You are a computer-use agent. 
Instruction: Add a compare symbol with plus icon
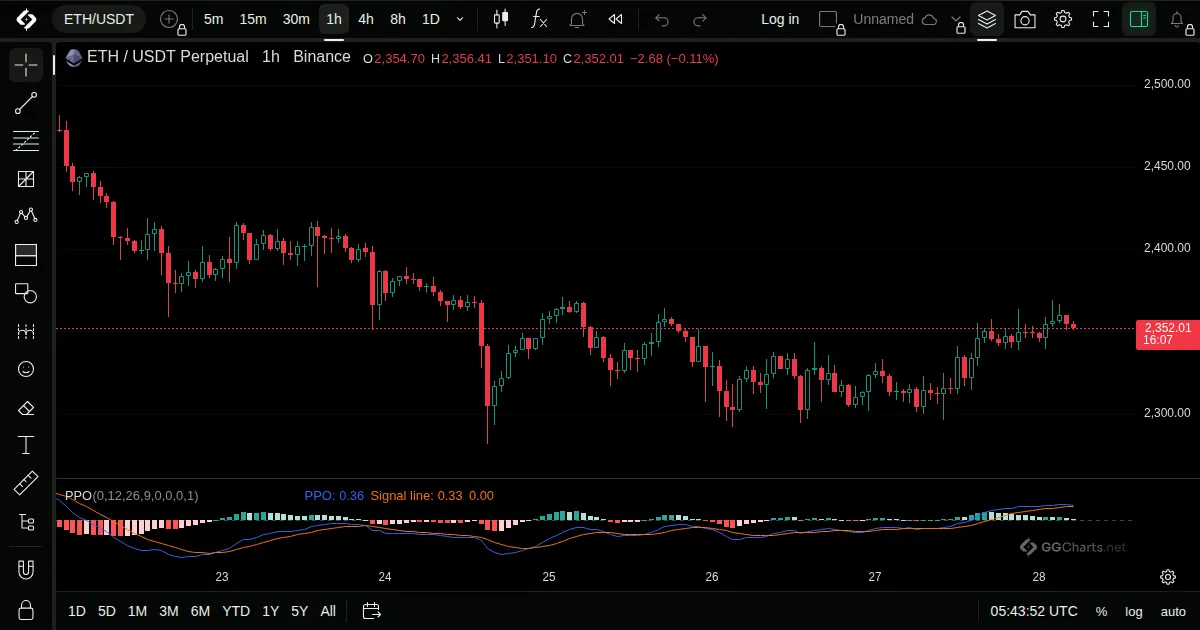pyautogui.click(x=170, y=19)
